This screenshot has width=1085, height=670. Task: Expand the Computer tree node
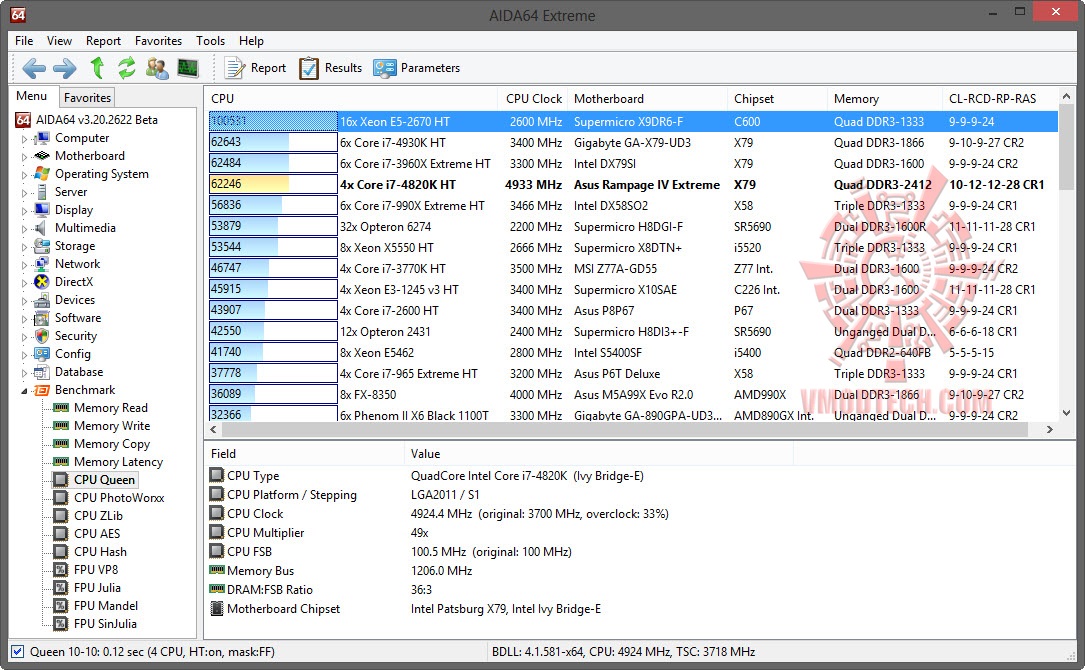(x=24, y=139)
